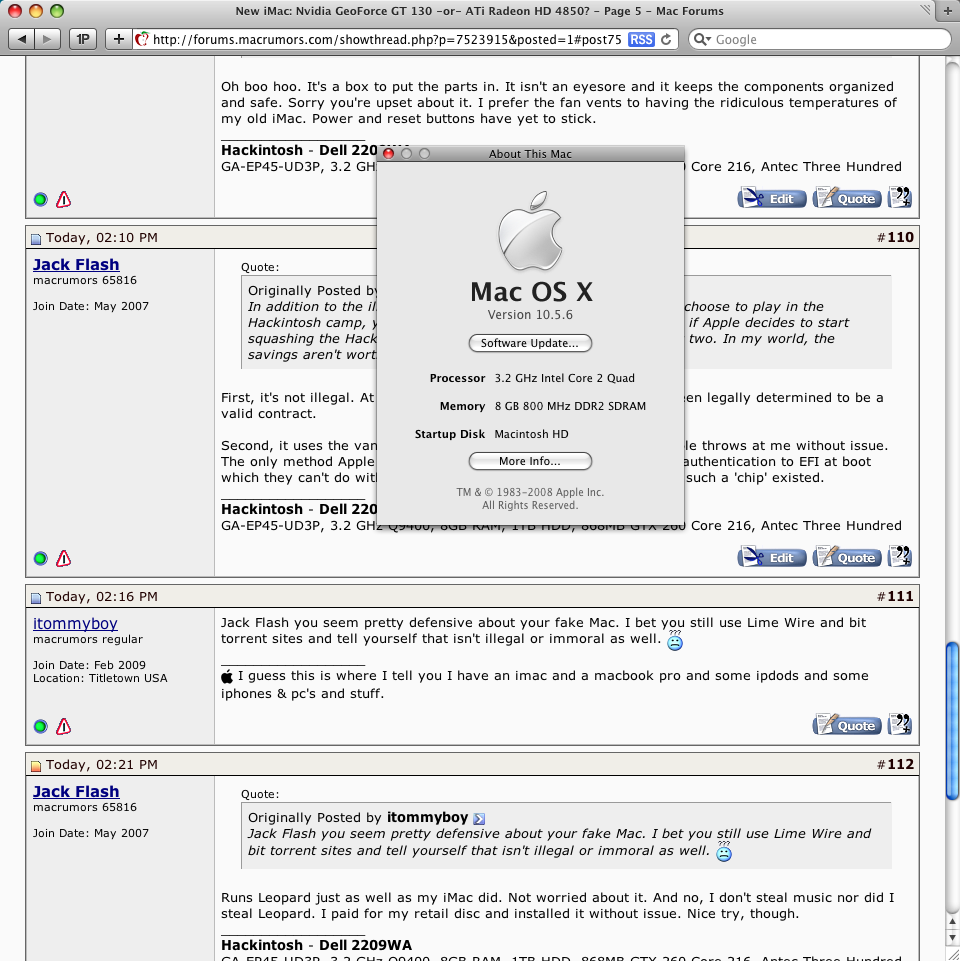Click post icon next to Today, 02:10 PM
This screenshot has width=960, height=961.
click(36, 238)
